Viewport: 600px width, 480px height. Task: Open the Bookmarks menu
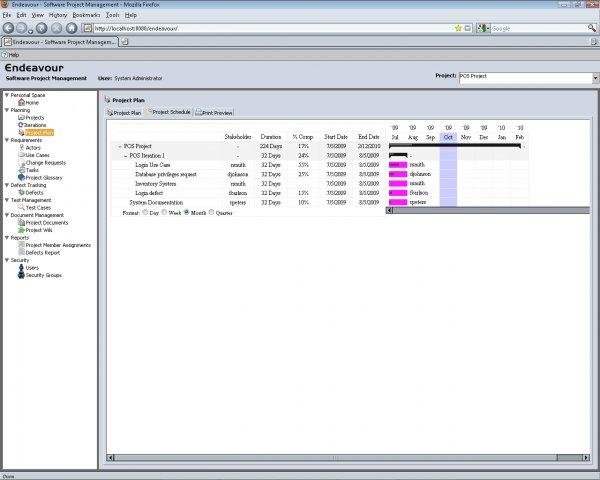click(85, 15)
